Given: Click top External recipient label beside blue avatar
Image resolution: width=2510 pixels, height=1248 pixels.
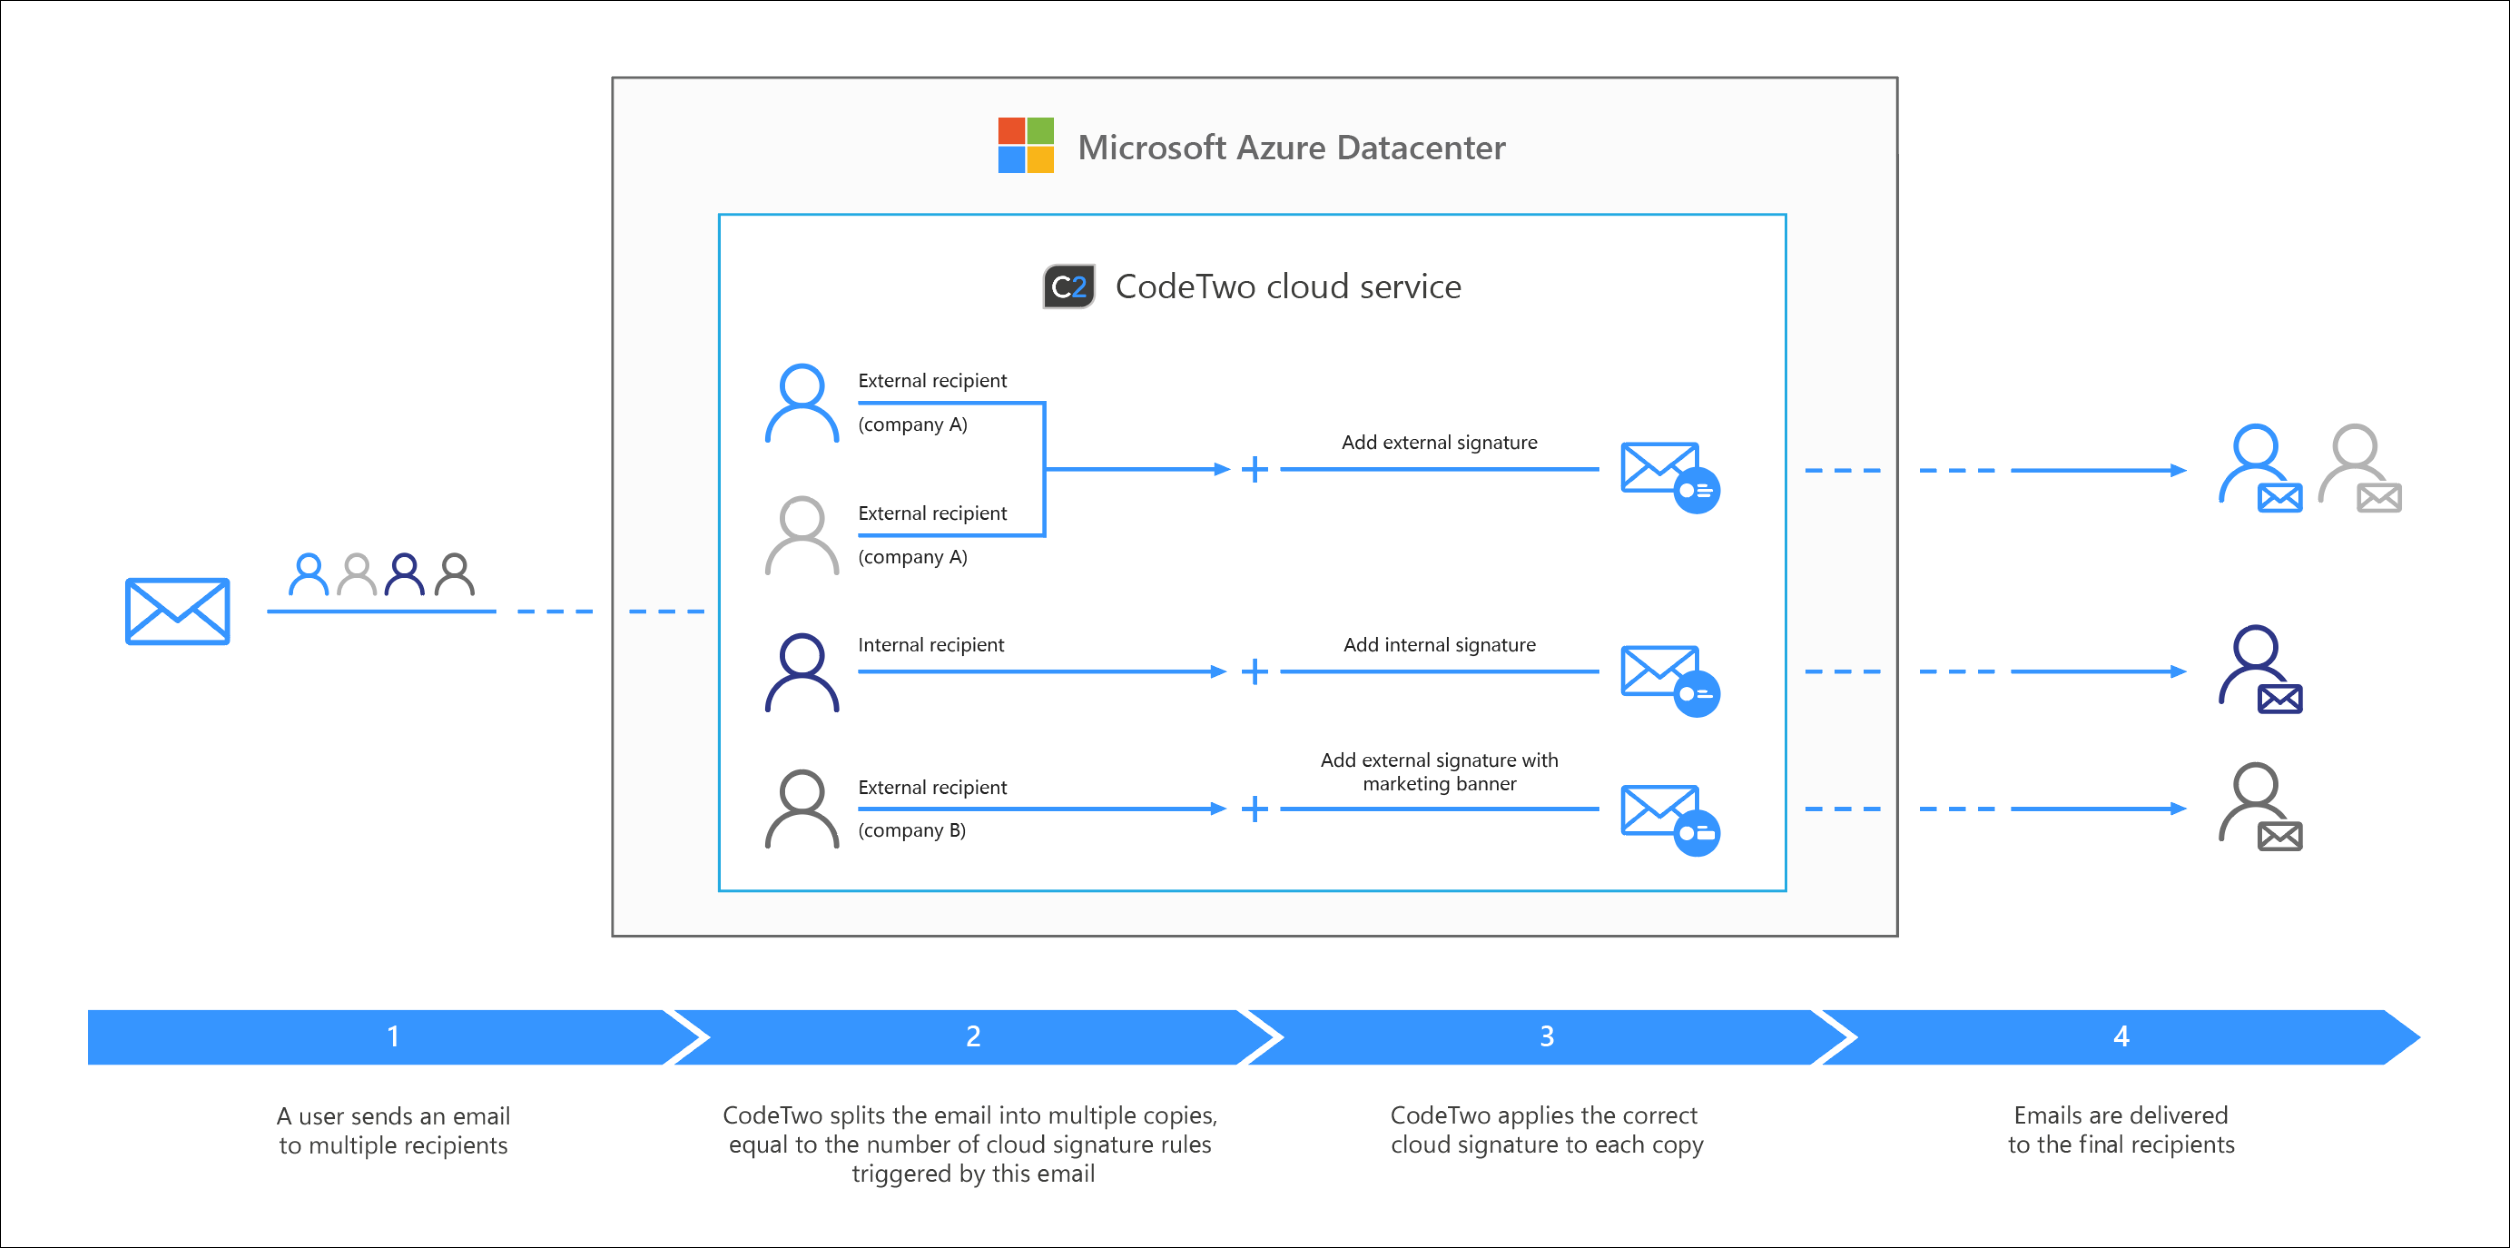Looking at the screenshot, I should pos(932,381).
